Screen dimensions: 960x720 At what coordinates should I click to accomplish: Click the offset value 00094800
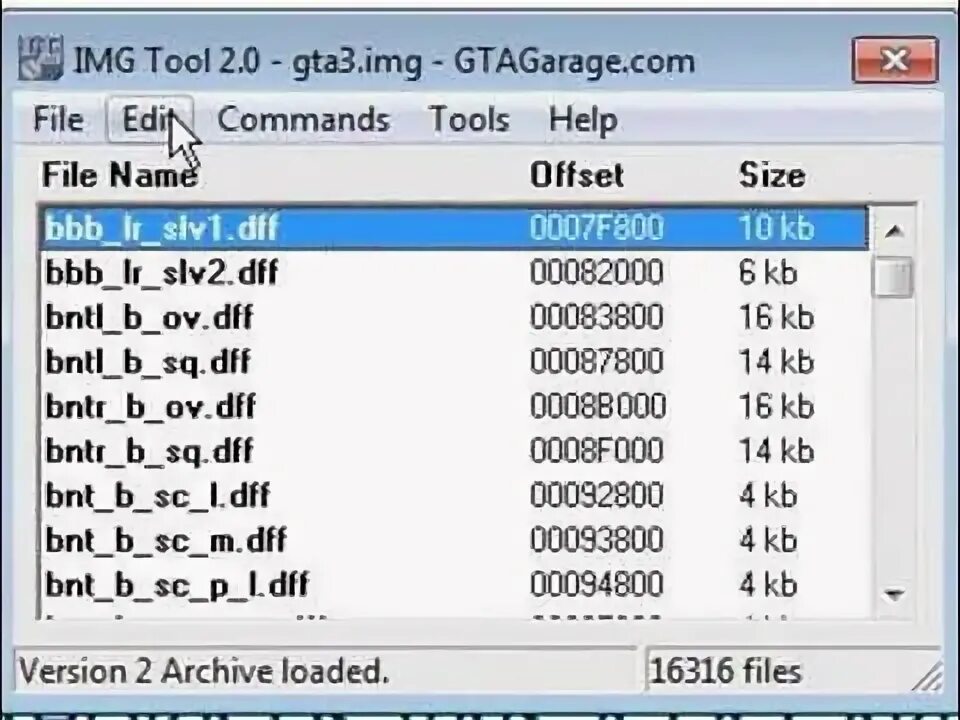[597, 585]
